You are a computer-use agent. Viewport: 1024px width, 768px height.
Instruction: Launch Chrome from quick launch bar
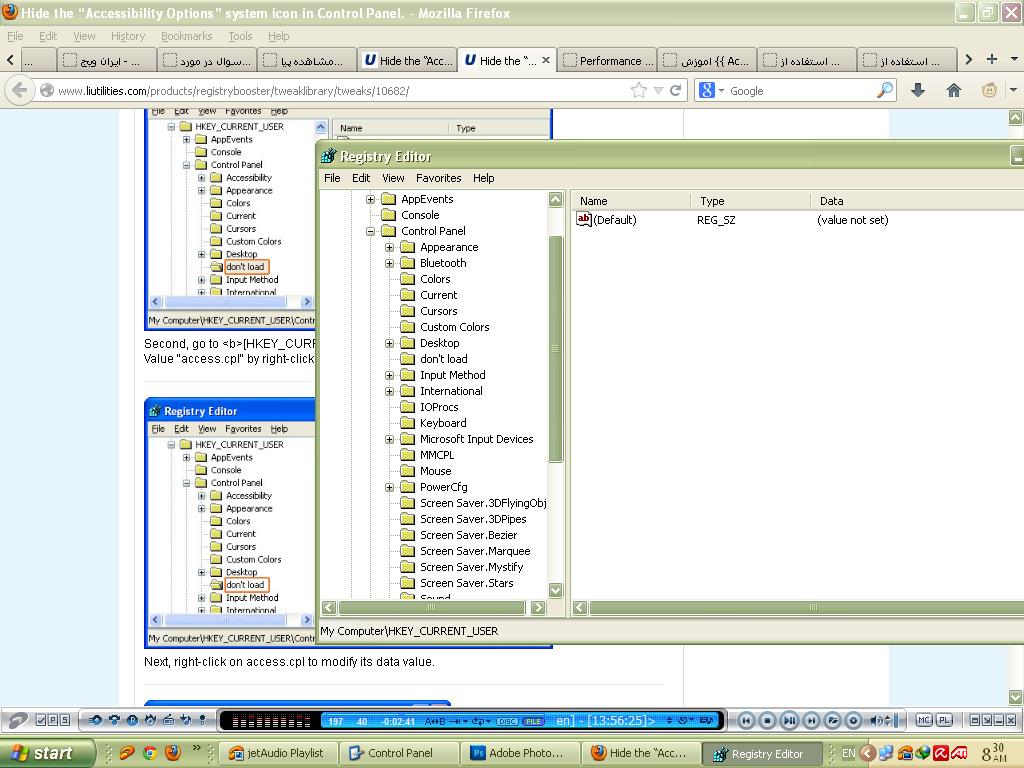click(x=150, y=753)
